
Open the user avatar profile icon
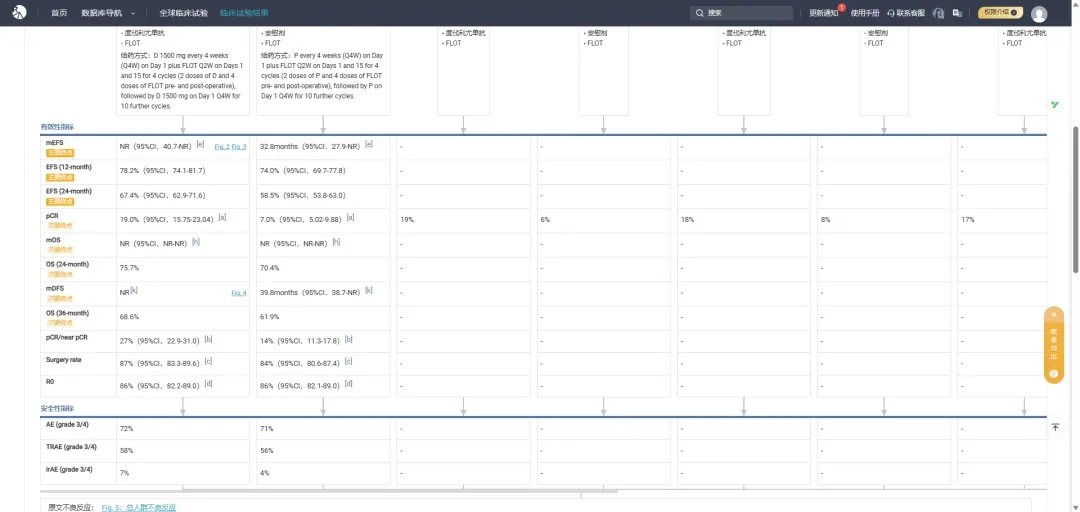pos(1039,14)
